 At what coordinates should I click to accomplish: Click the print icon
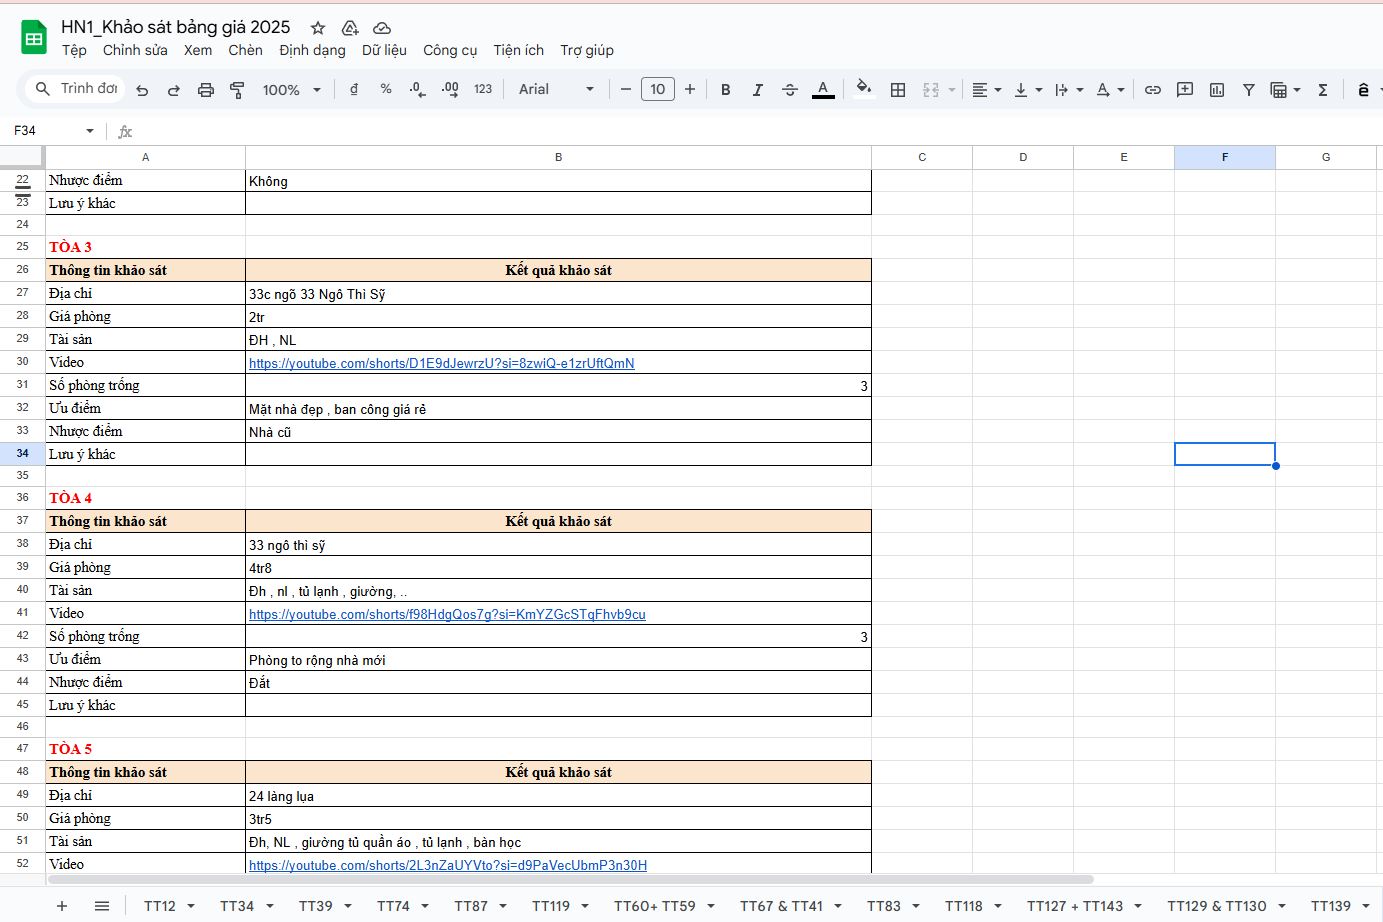[206, 90]
